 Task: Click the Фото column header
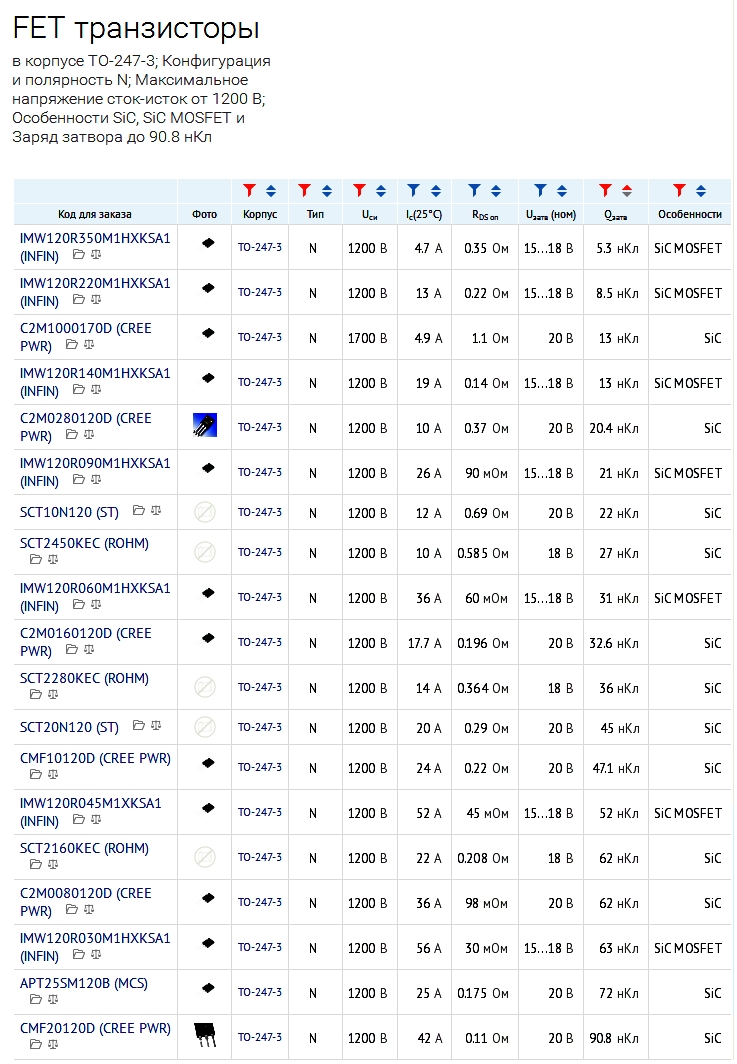pos(204,214)
